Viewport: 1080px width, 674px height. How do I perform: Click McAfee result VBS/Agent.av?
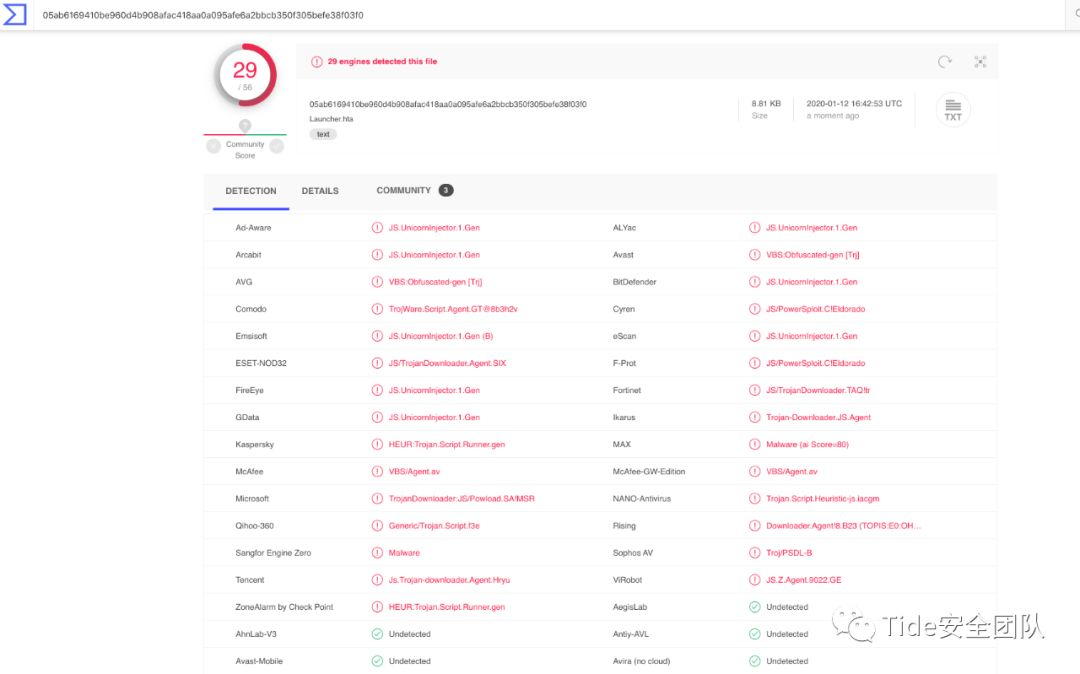tap(414, 472)
